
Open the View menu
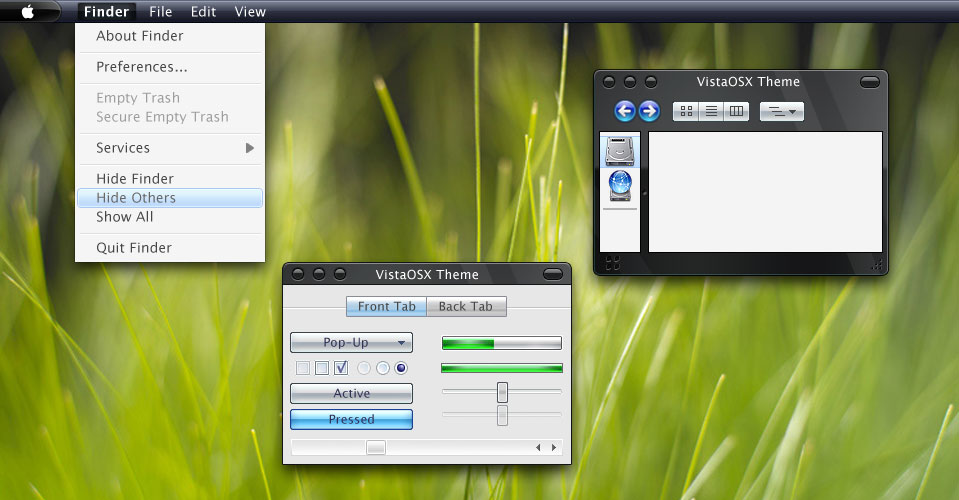tap(250, 12)
